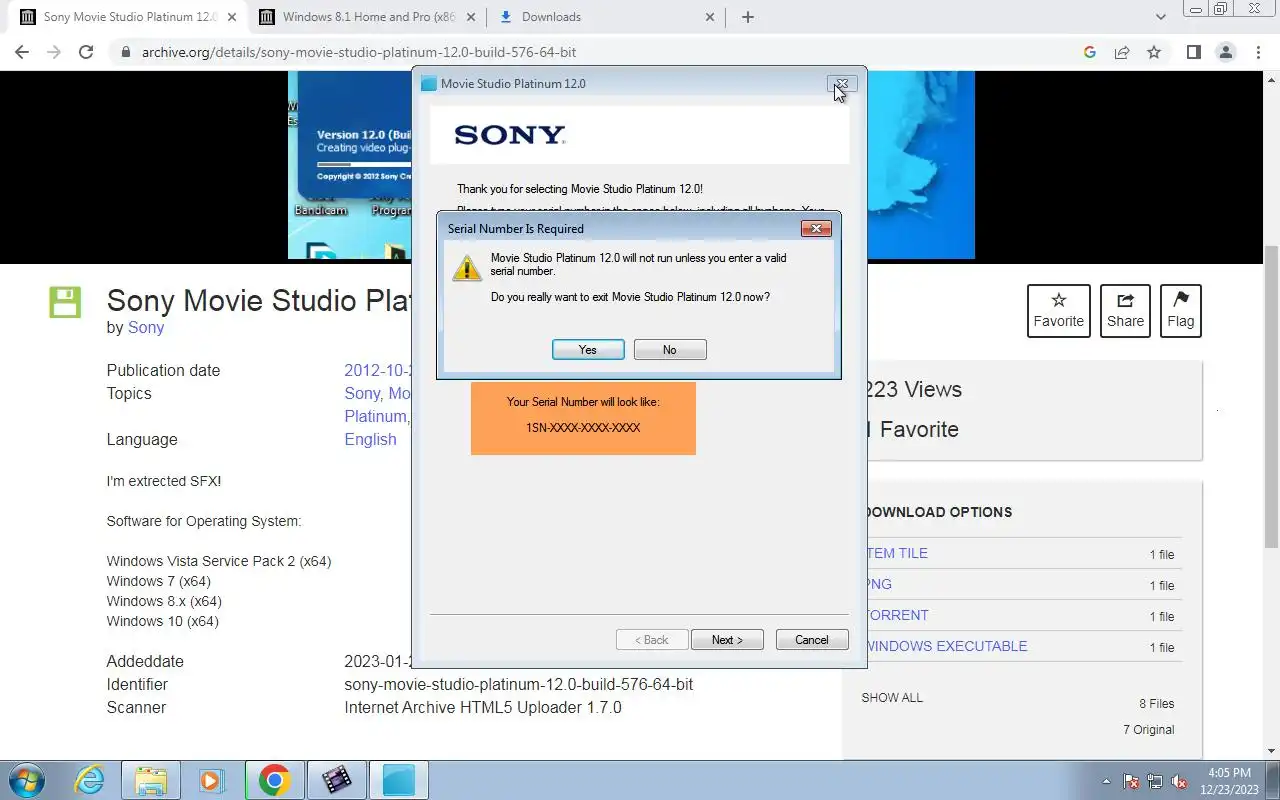This screenshot has width=1280, height=800.
Task: Open the PNG download option
Action: pyautogui.click(x=877, y=584)
